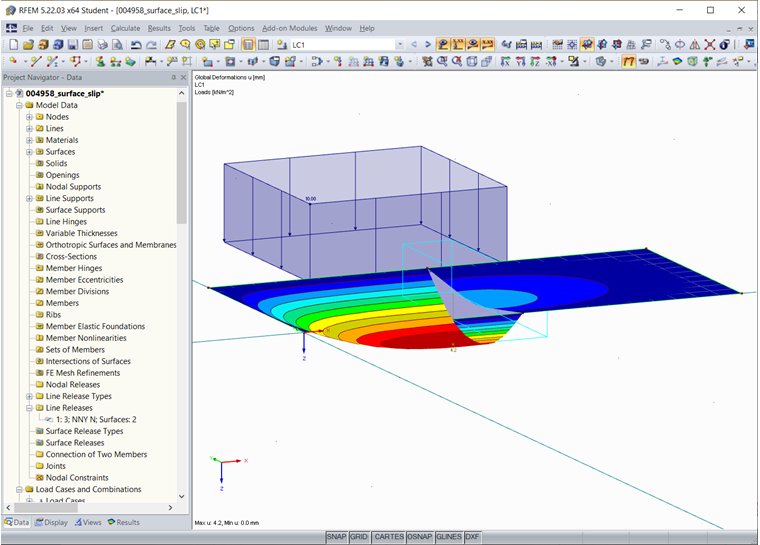Expand the Nodes tree folder
Screen dimensions: 760x545
(29, 117)
